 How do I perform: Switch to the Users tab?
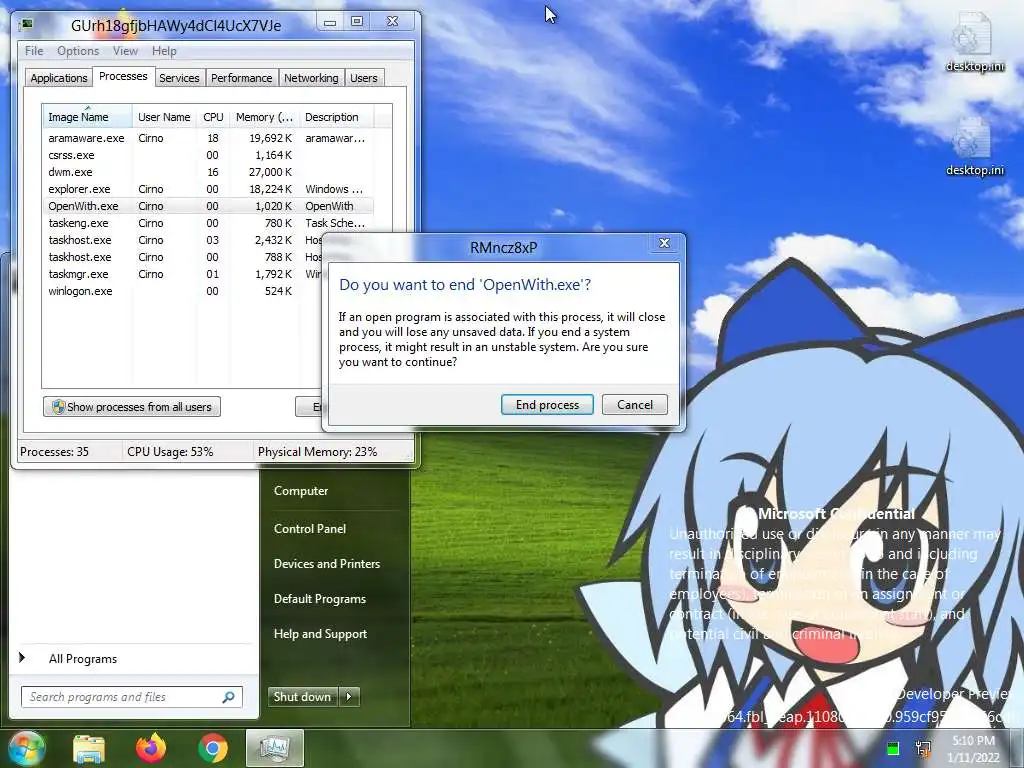[363, 78]
